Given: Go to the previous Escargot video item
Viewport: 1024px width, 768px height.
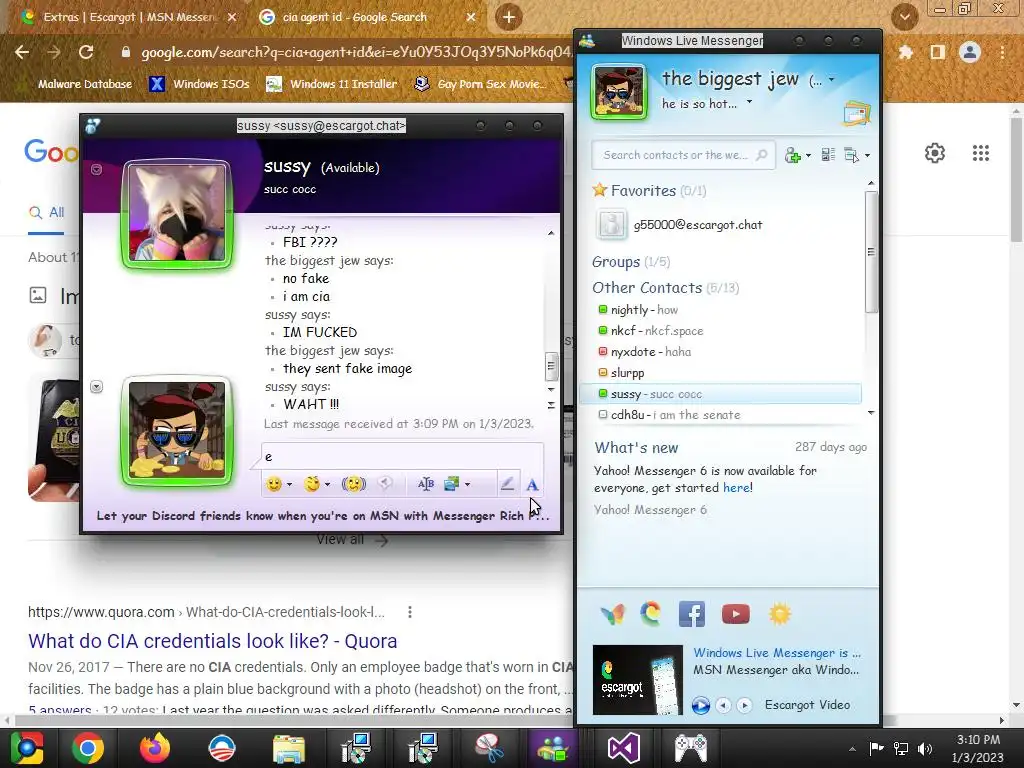Looking at the screenshot, I should 723,705.
